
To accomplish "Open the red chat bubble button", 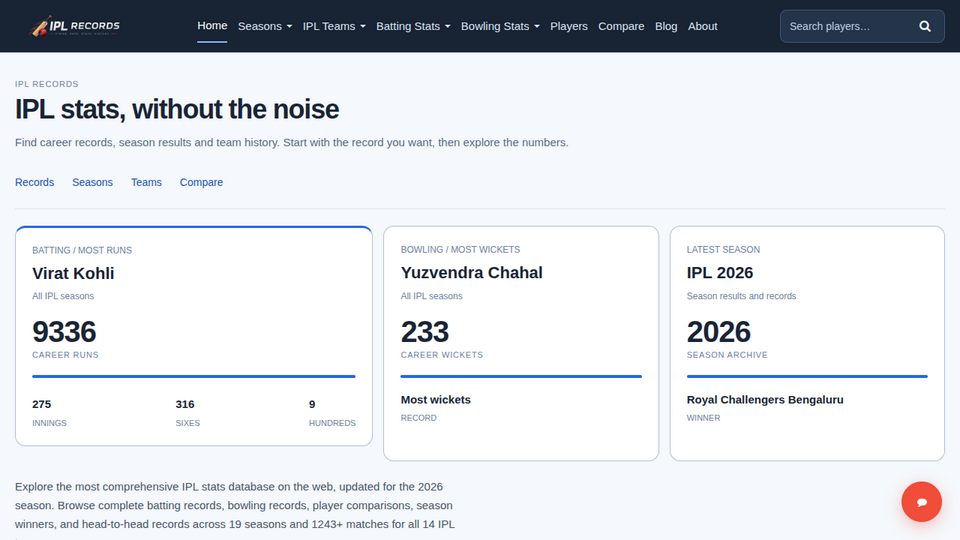I will 921,502.
